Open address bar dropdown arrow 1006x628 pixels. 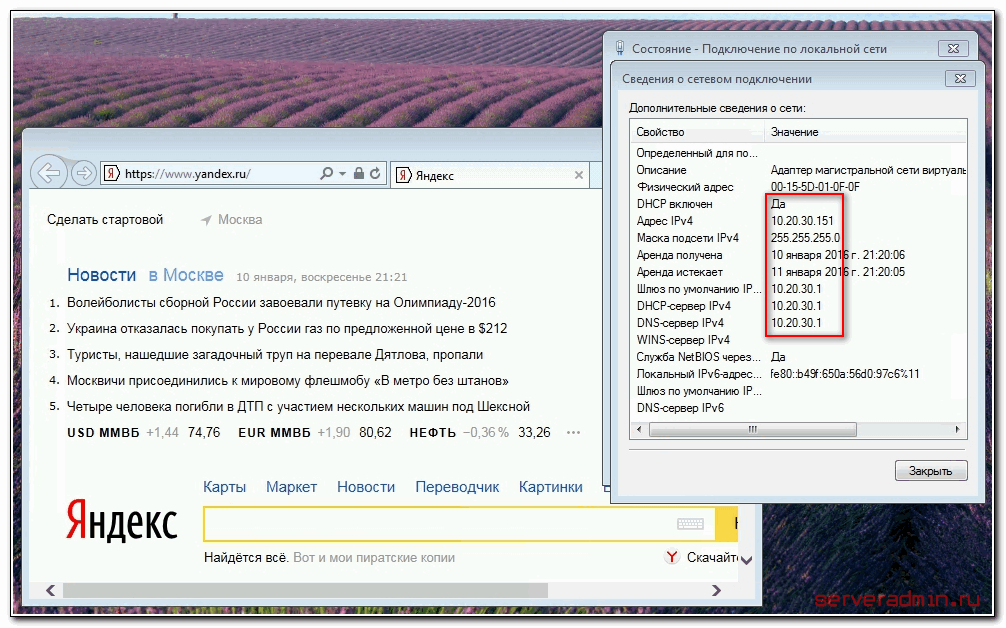[343, 174]
